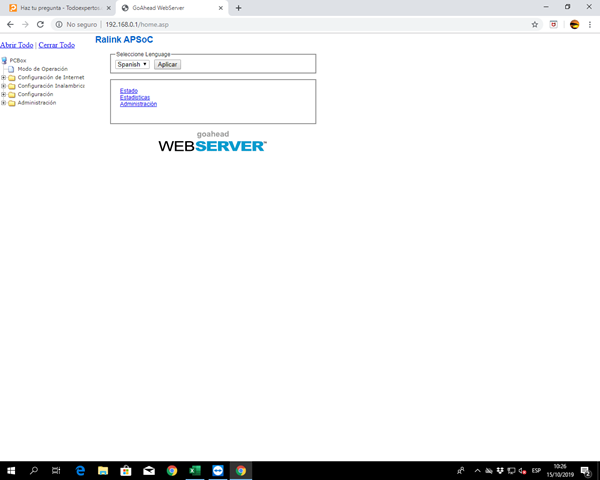Open People icon in system tray
The image size is (600, 480).
pos(461,471)
